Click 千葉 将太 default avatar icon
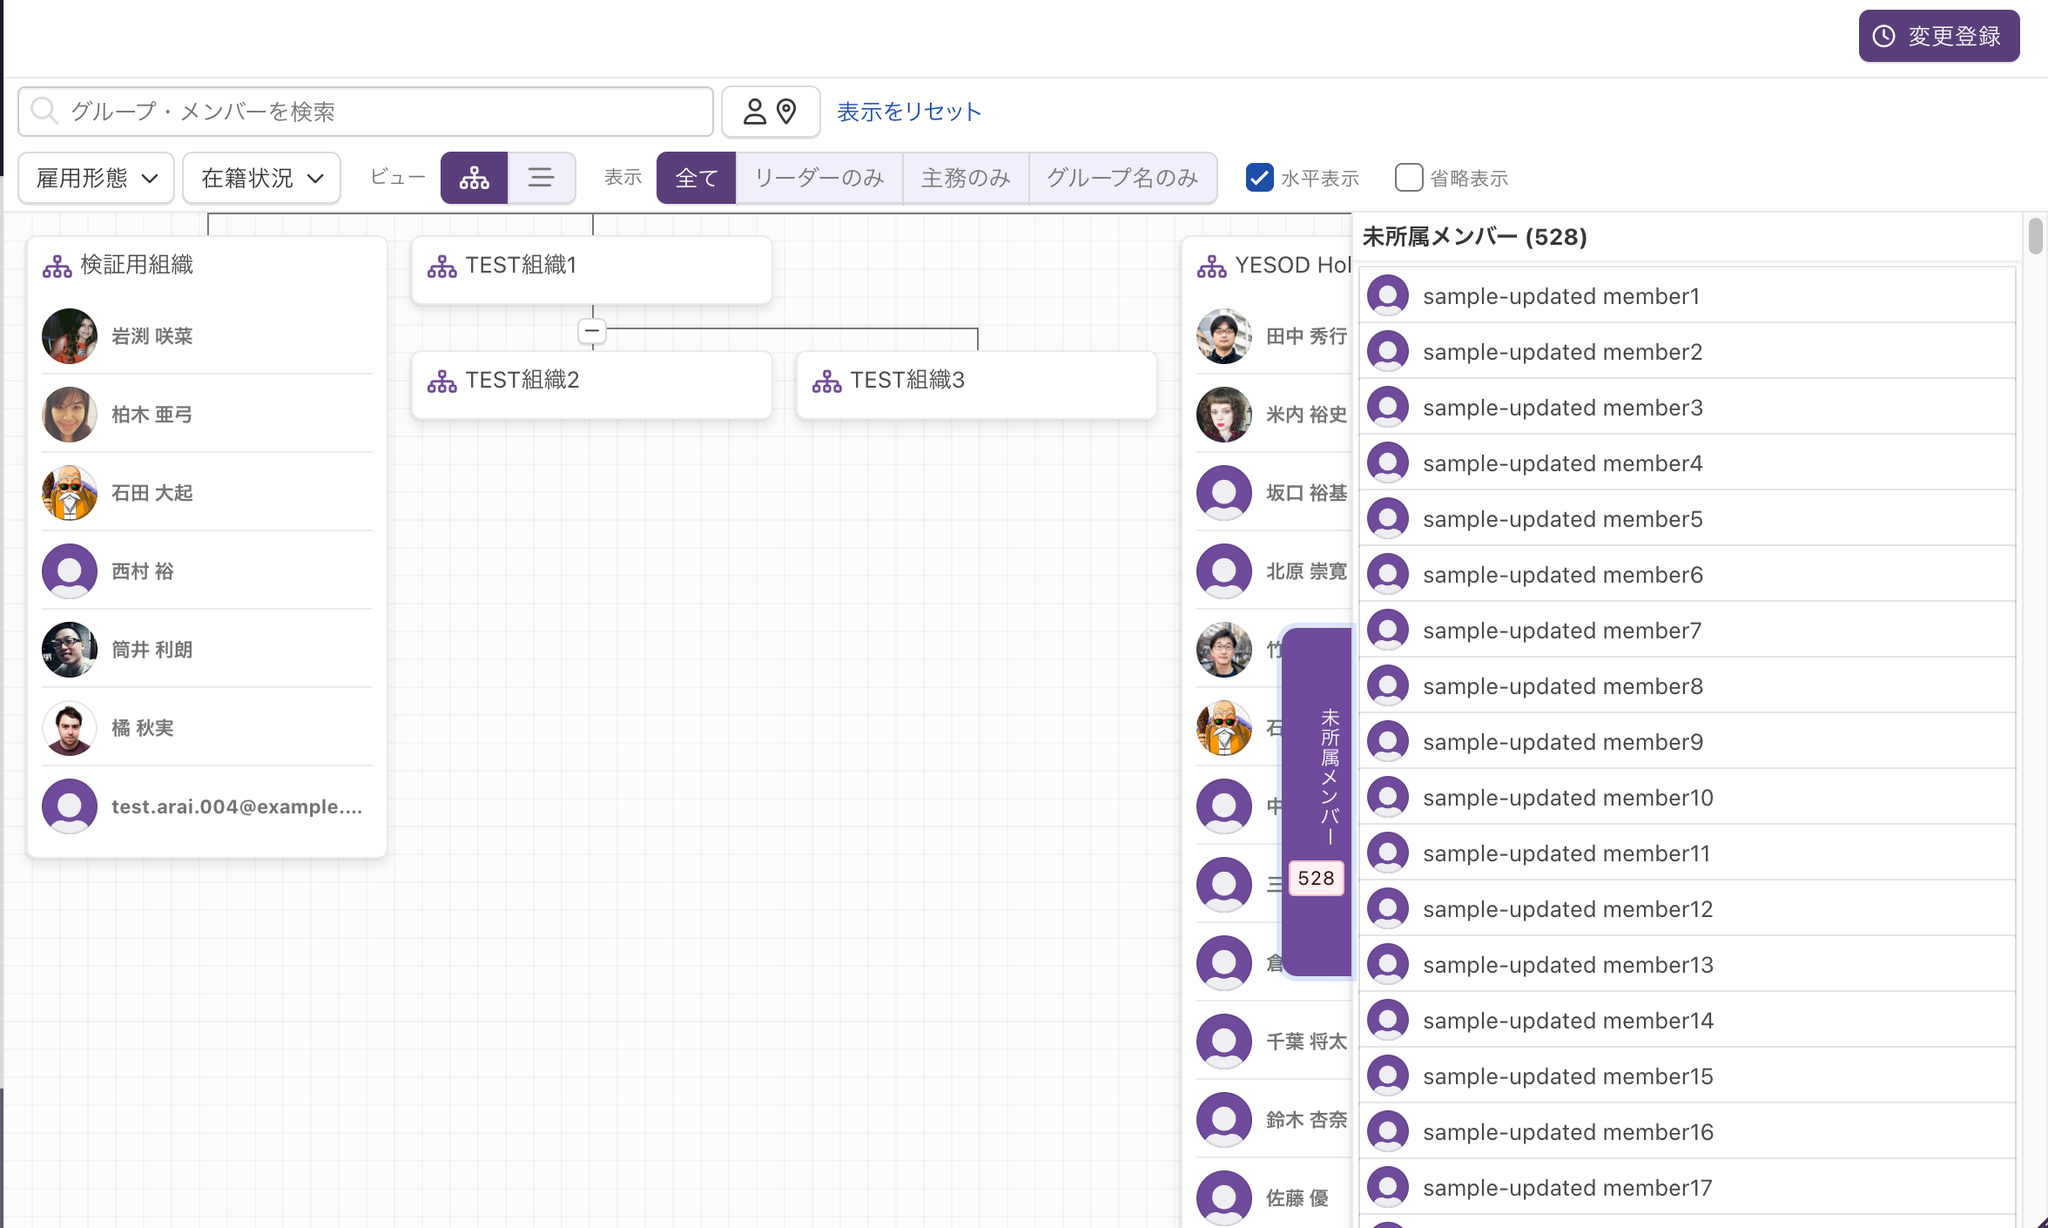The height and width of the screenshot is (1228, 2048). [x=1224, y=1042]
